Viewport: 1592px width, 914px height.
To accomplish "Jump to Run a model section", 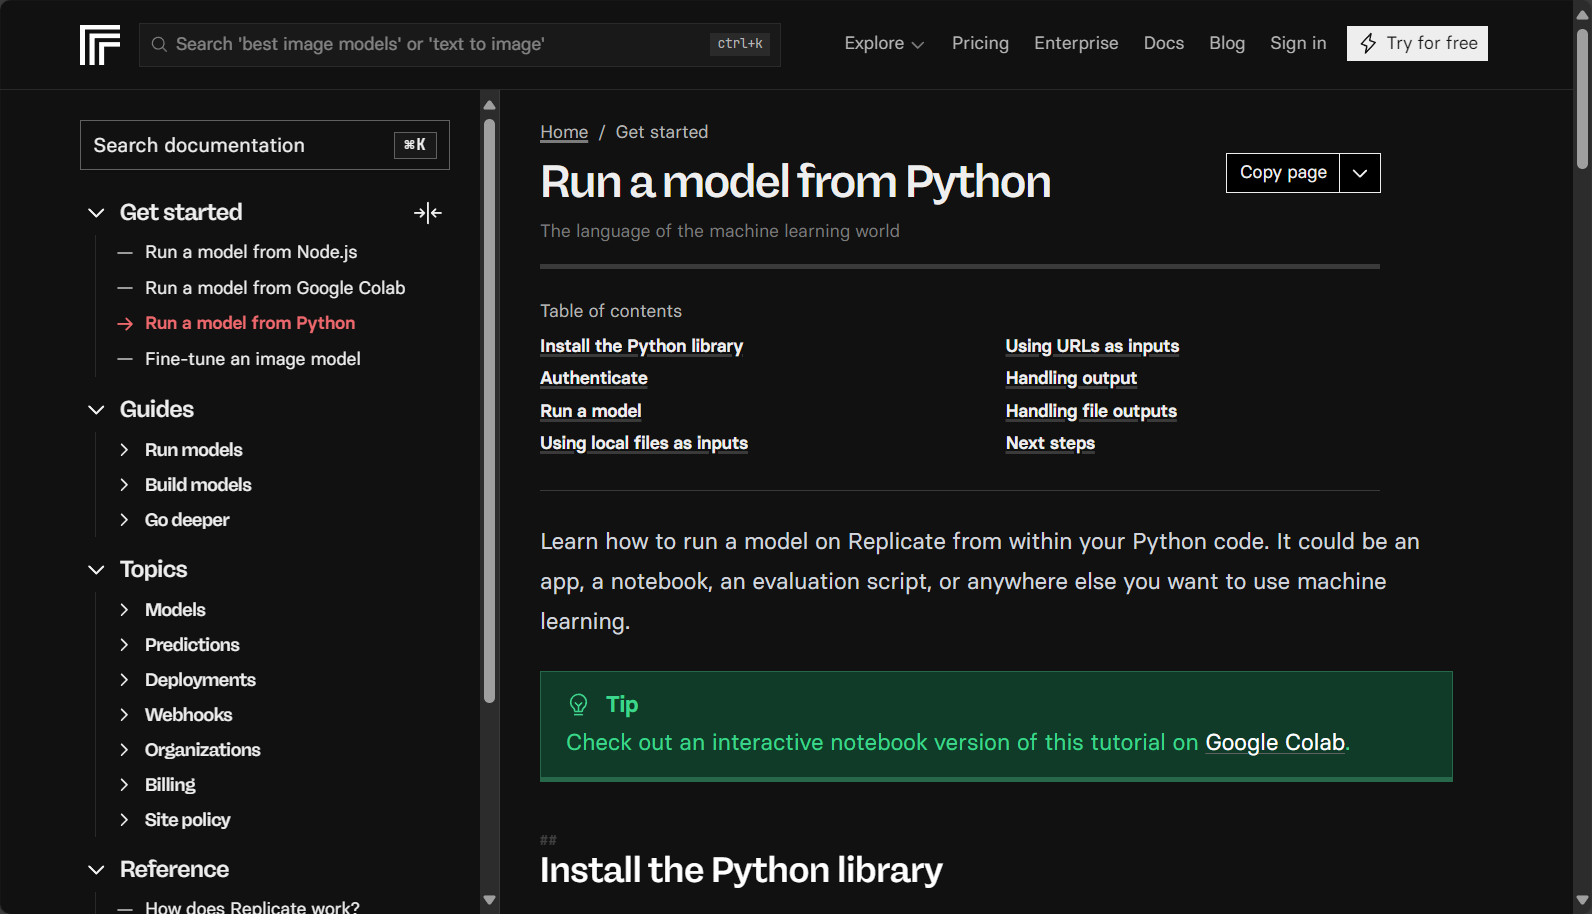I will coord(591,411).
